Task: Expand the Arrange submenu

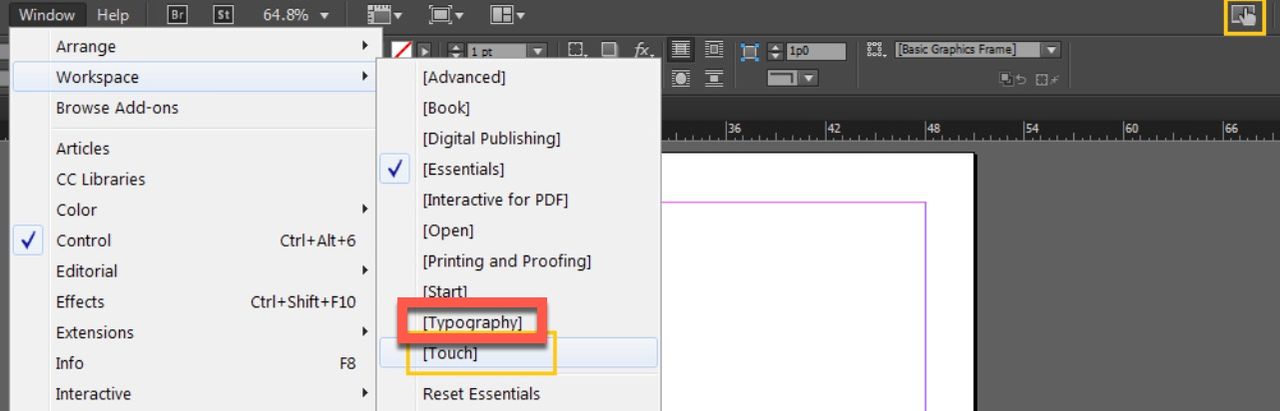Action: point(194,46)
